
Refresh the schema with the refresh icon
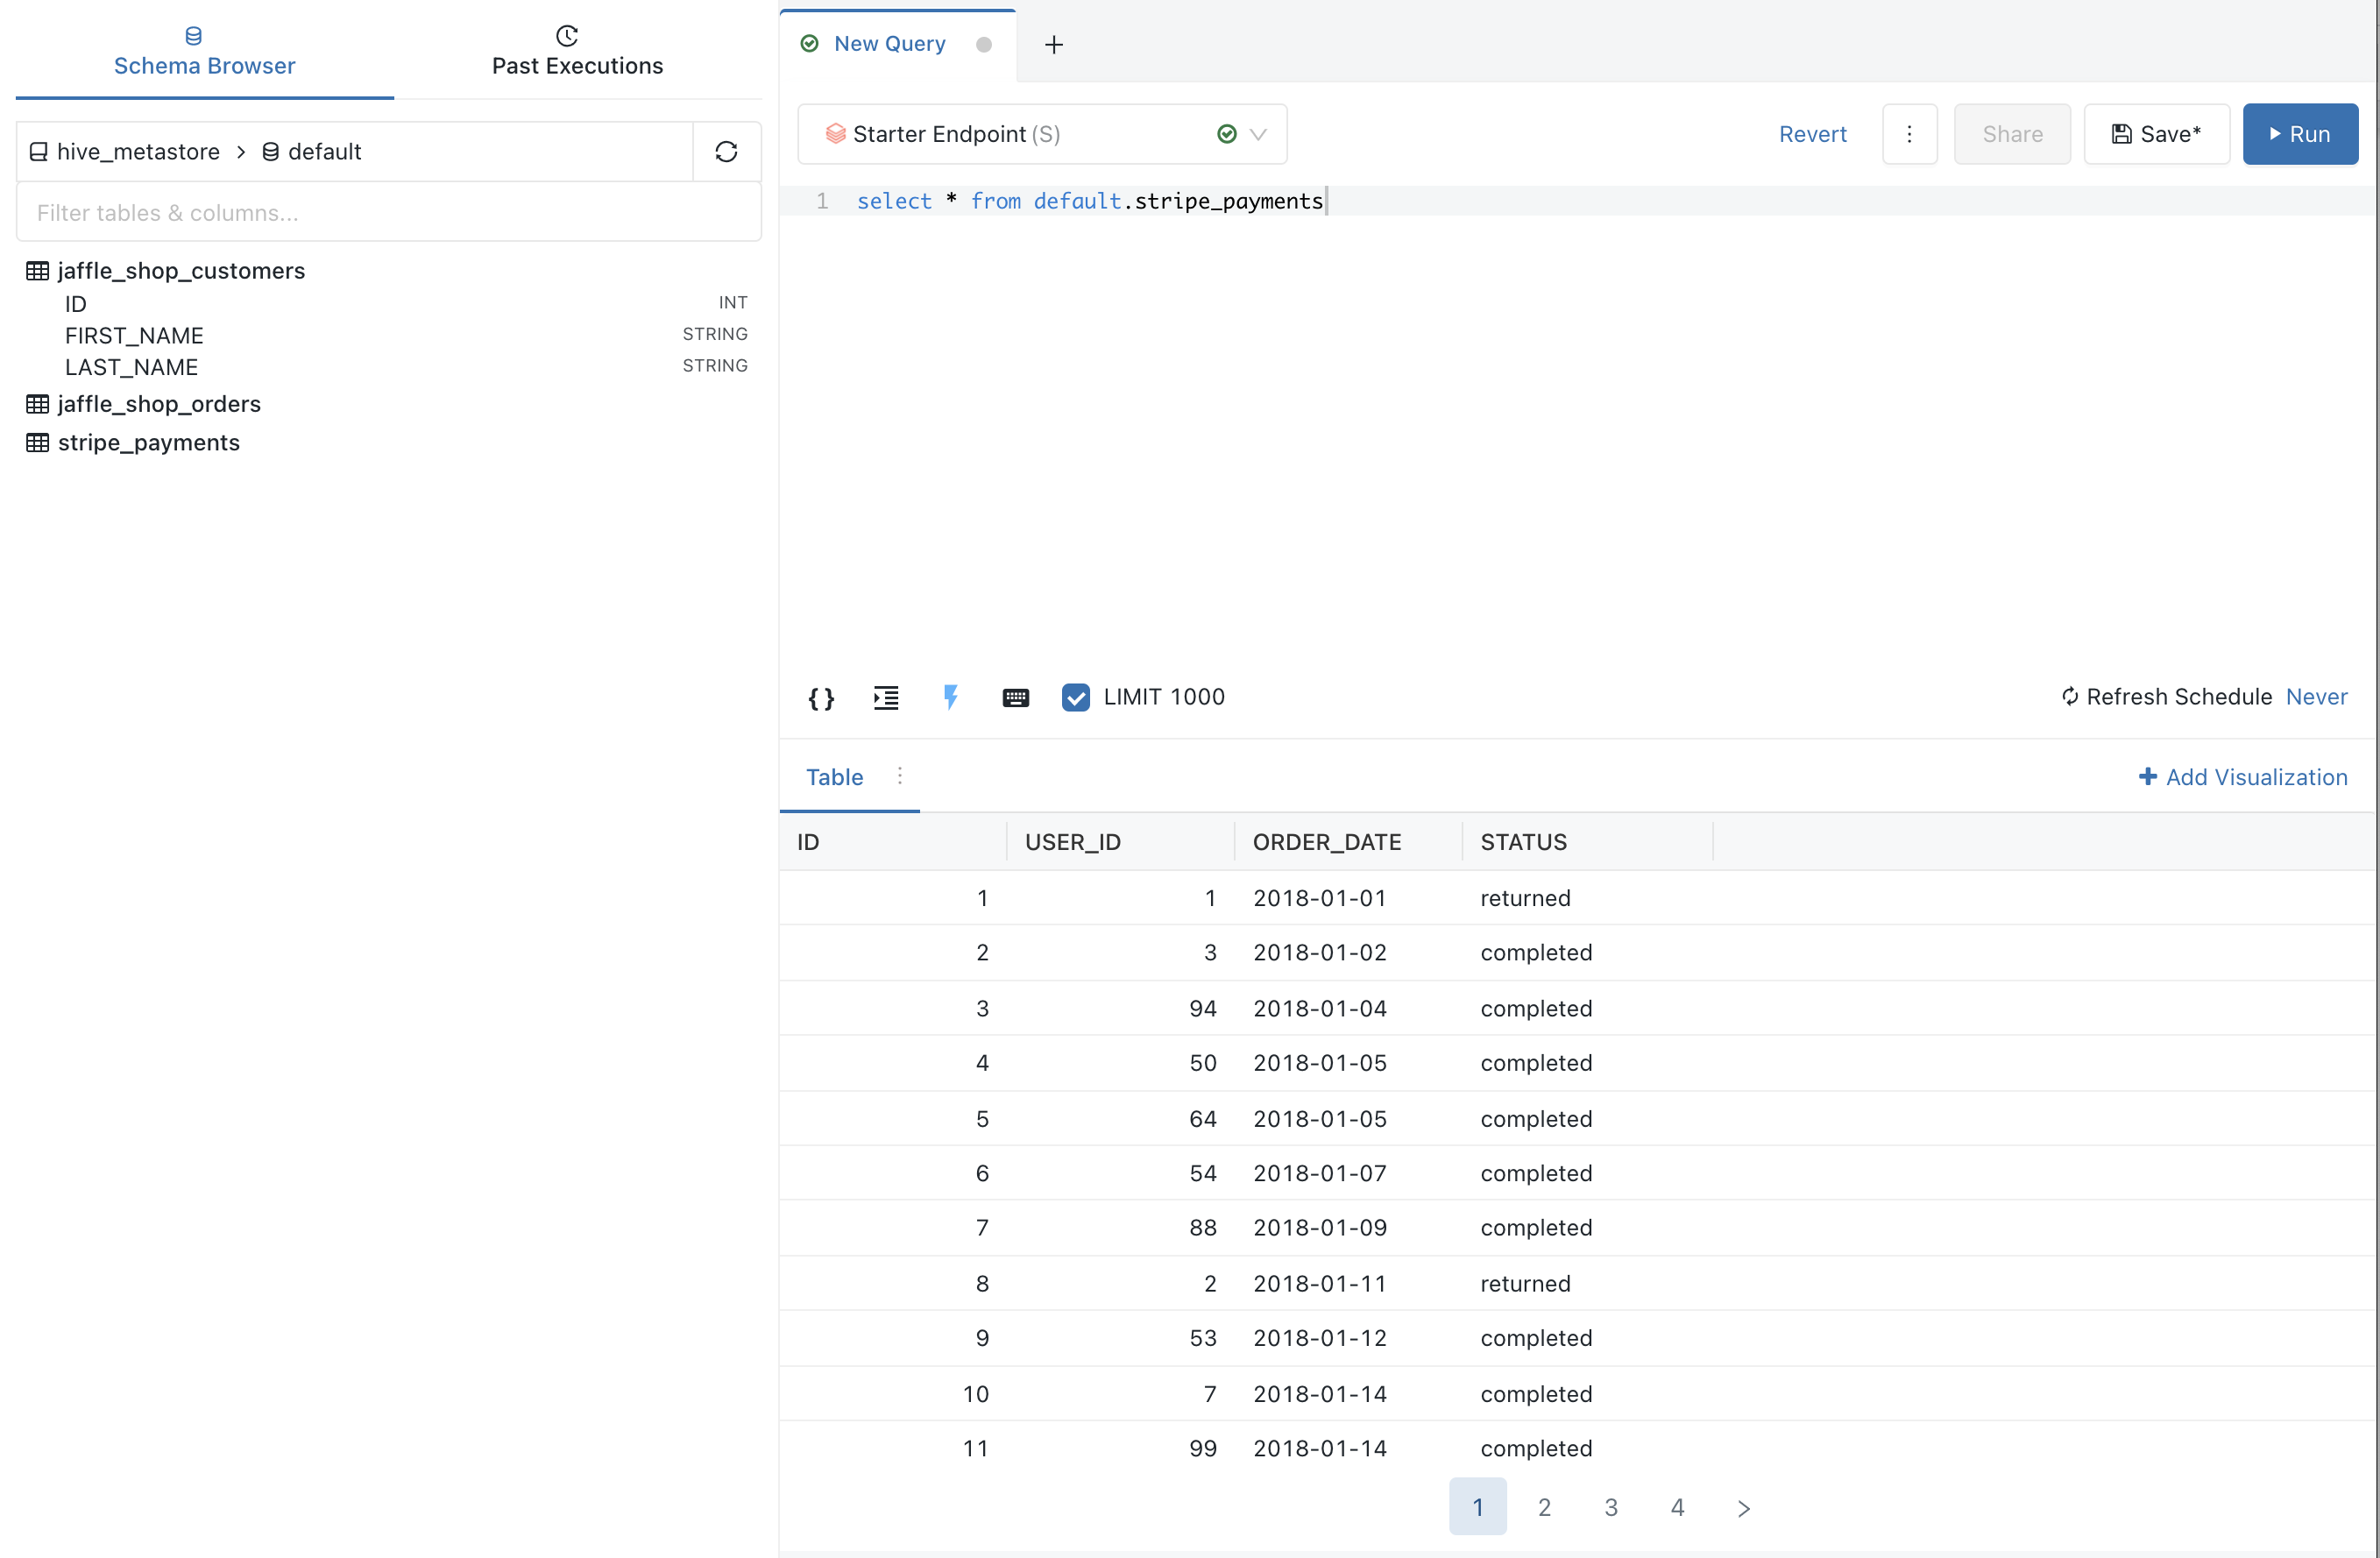726,151
